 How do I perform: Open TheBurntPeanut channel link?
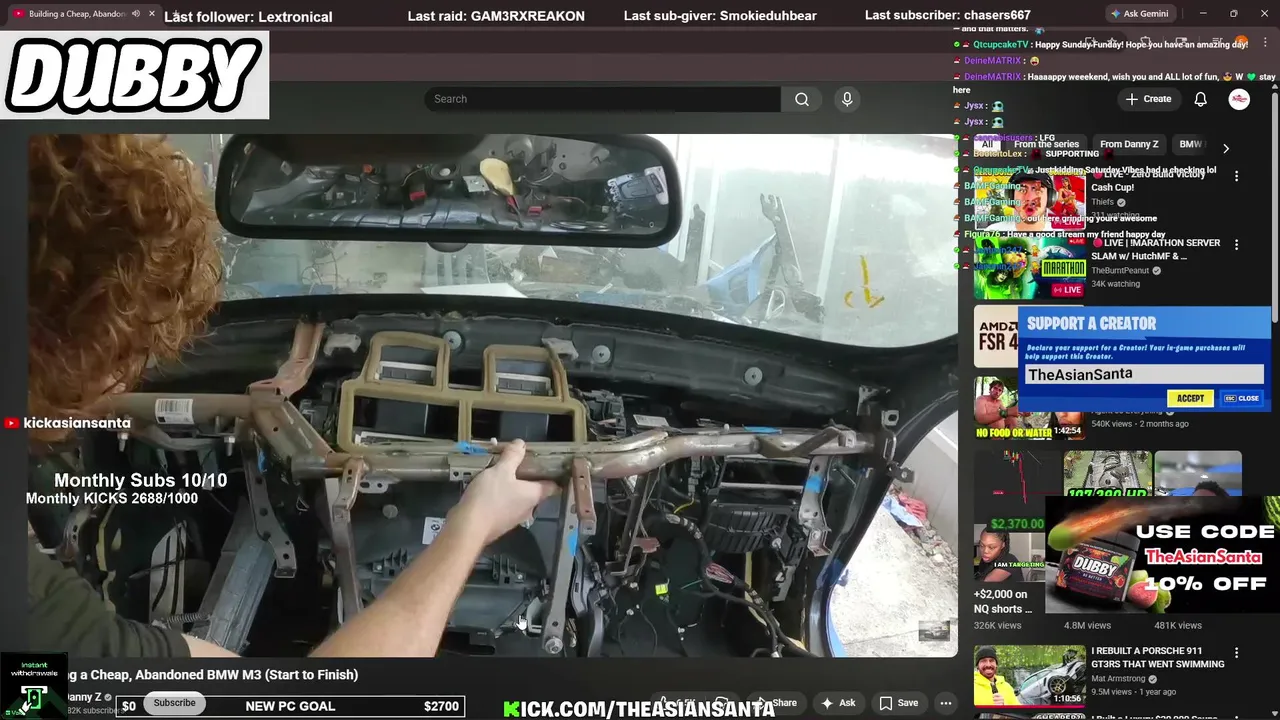(x=1120, y=271)
